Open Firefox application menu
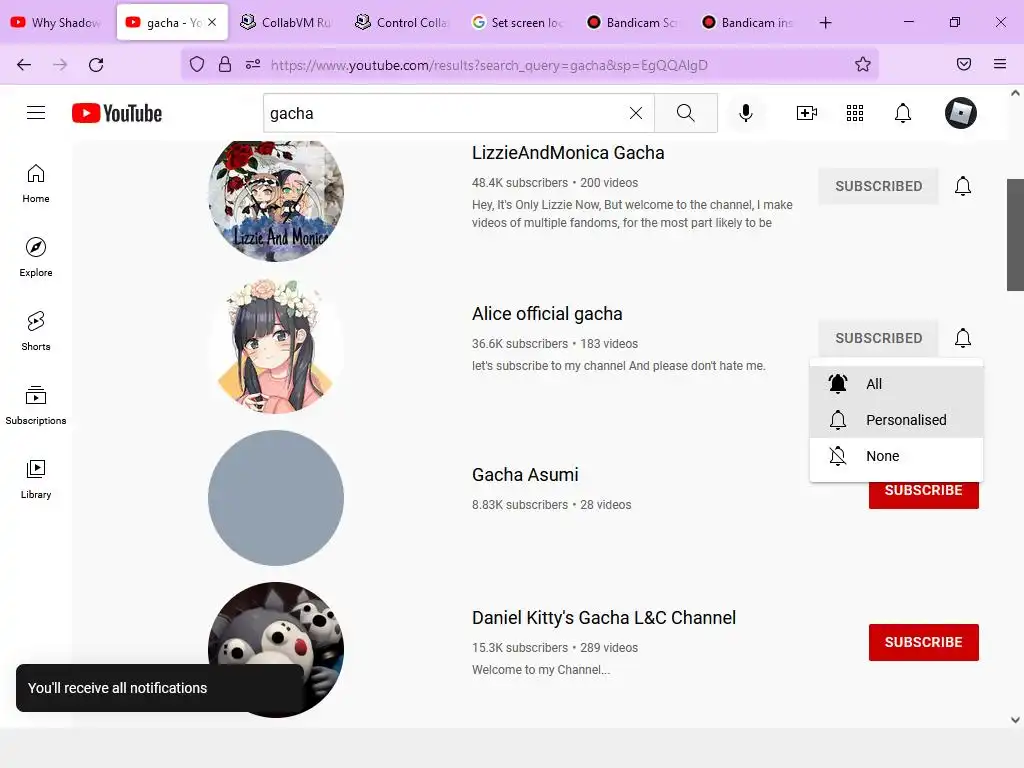 coord(1000,64)
